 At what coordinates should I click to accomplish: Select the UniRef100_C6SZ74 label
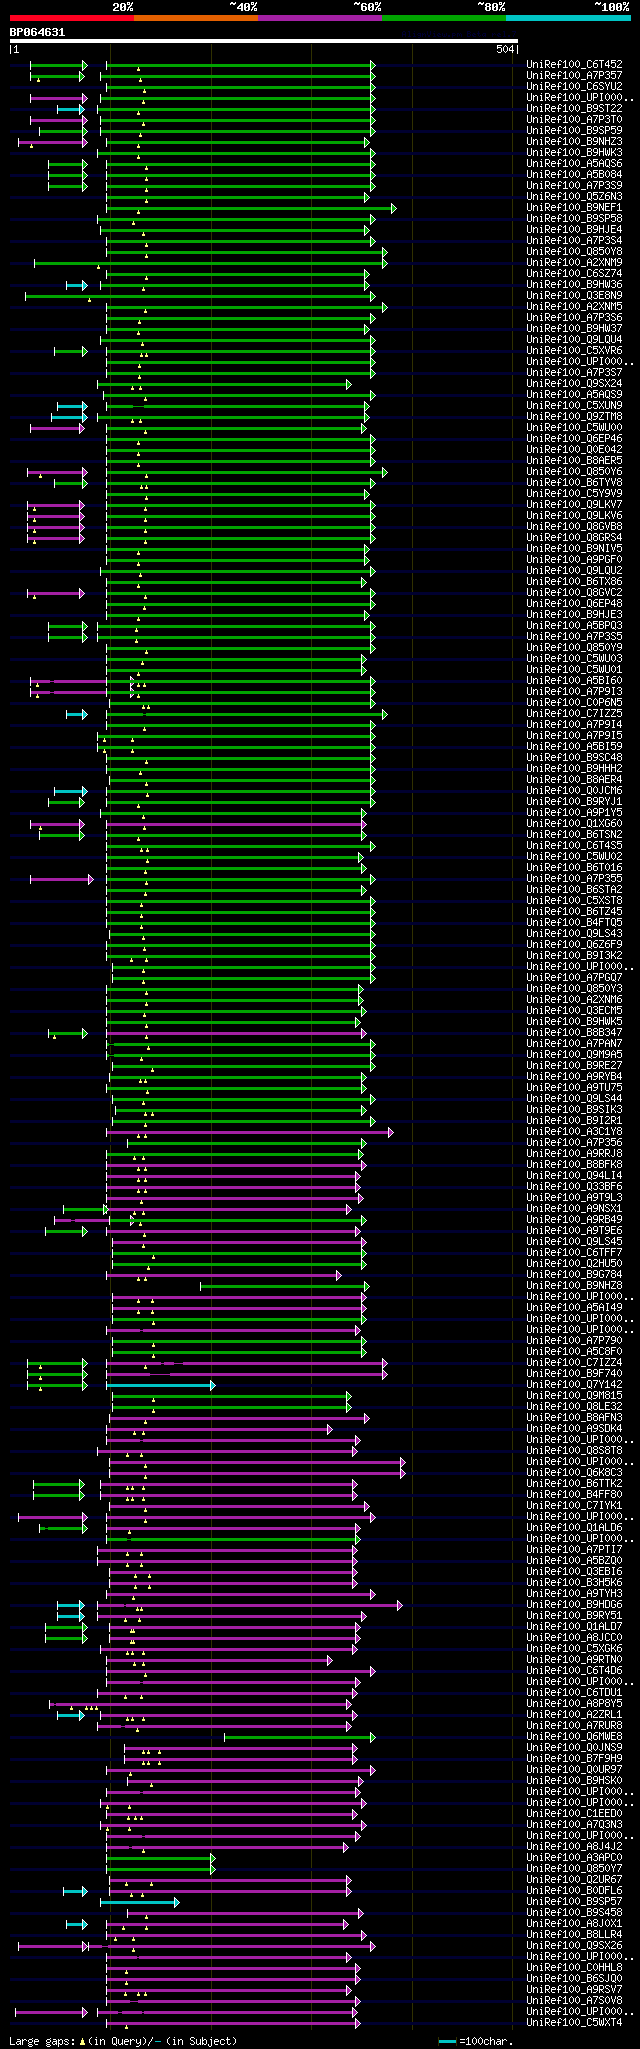[574, 274]
